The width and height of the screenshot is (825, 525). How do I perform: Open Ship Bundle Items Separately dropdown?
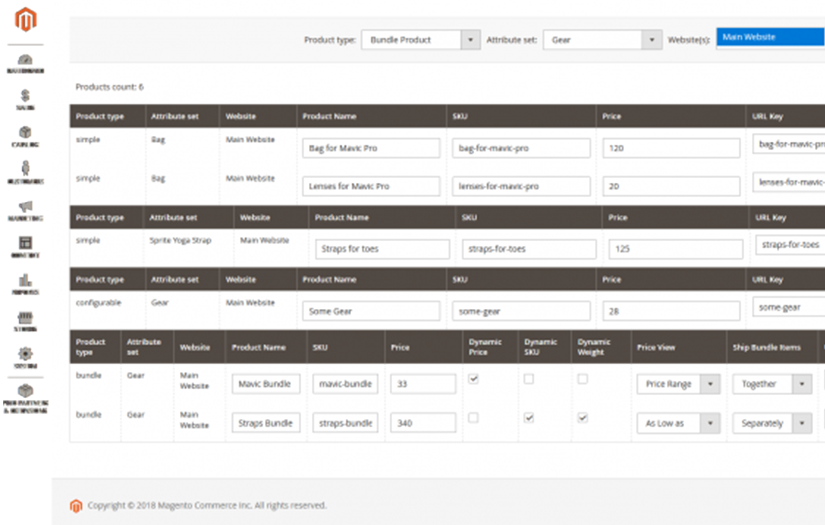pos(772,423)
